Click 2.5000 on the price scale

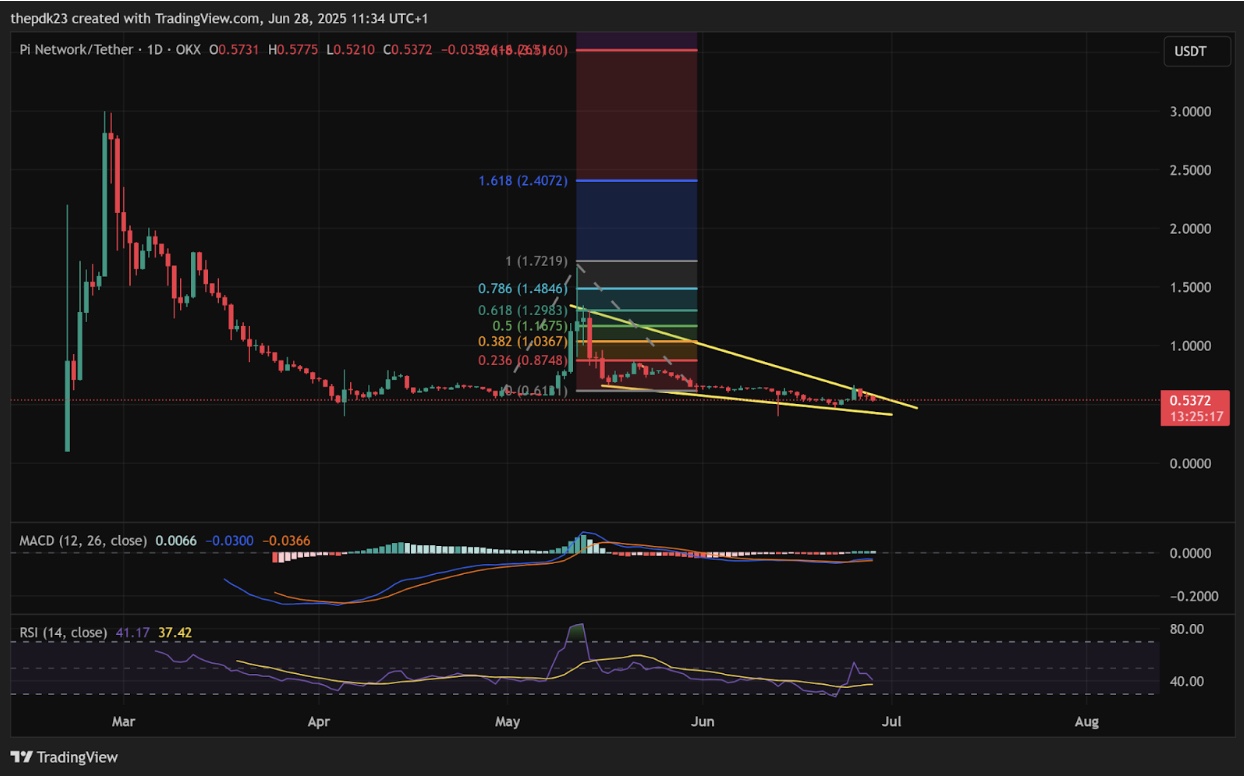[x=1191, y=170]
